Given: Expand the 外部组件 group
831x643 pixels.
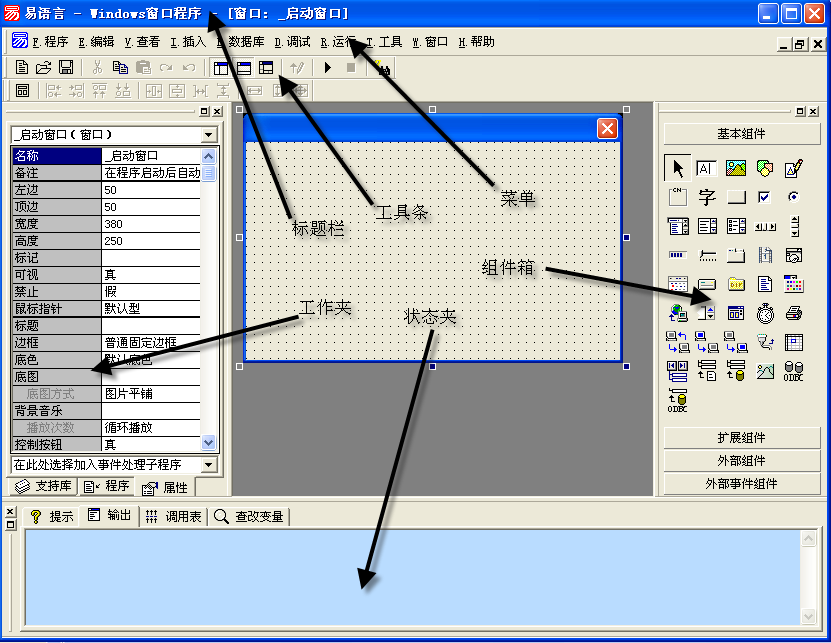Looking at the screenshot, I should (741, 461).
